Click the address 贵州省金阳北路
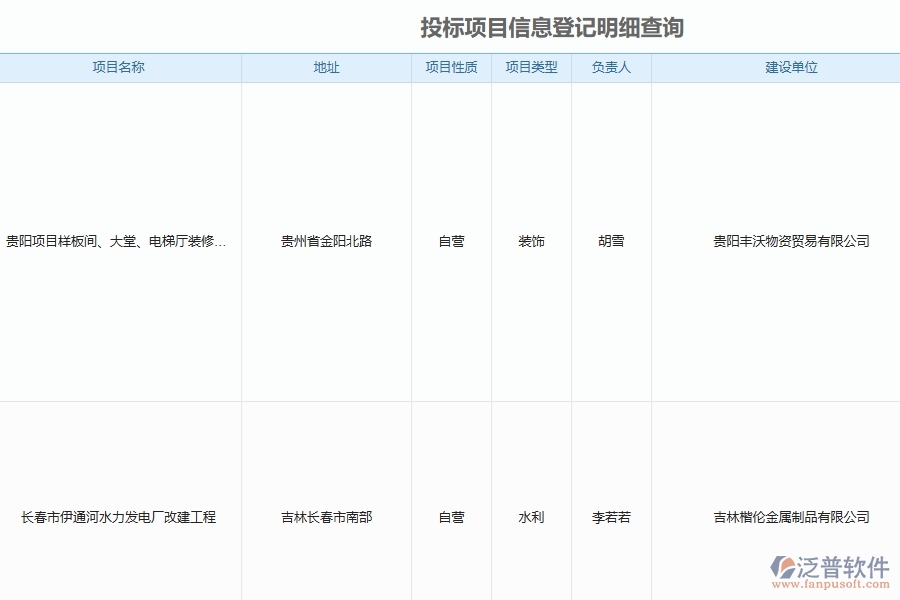 tap(327, 240)
